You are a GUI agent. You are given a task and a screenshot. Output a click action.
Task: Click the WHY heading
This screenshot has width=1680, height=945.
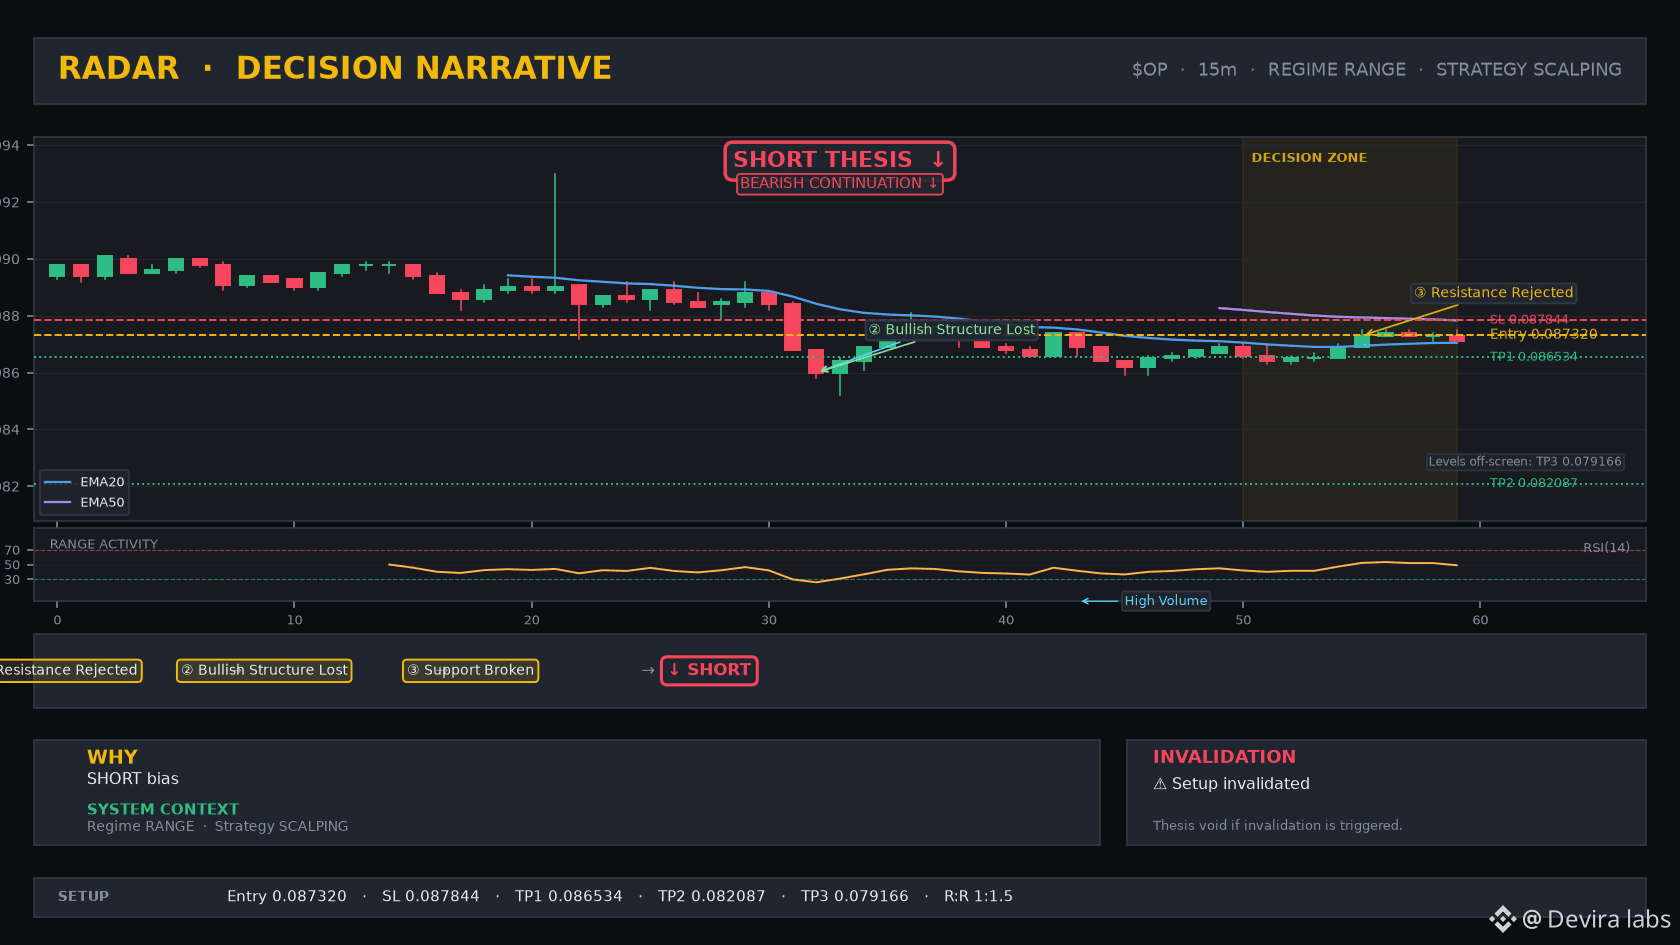click(x=112, y=757)
